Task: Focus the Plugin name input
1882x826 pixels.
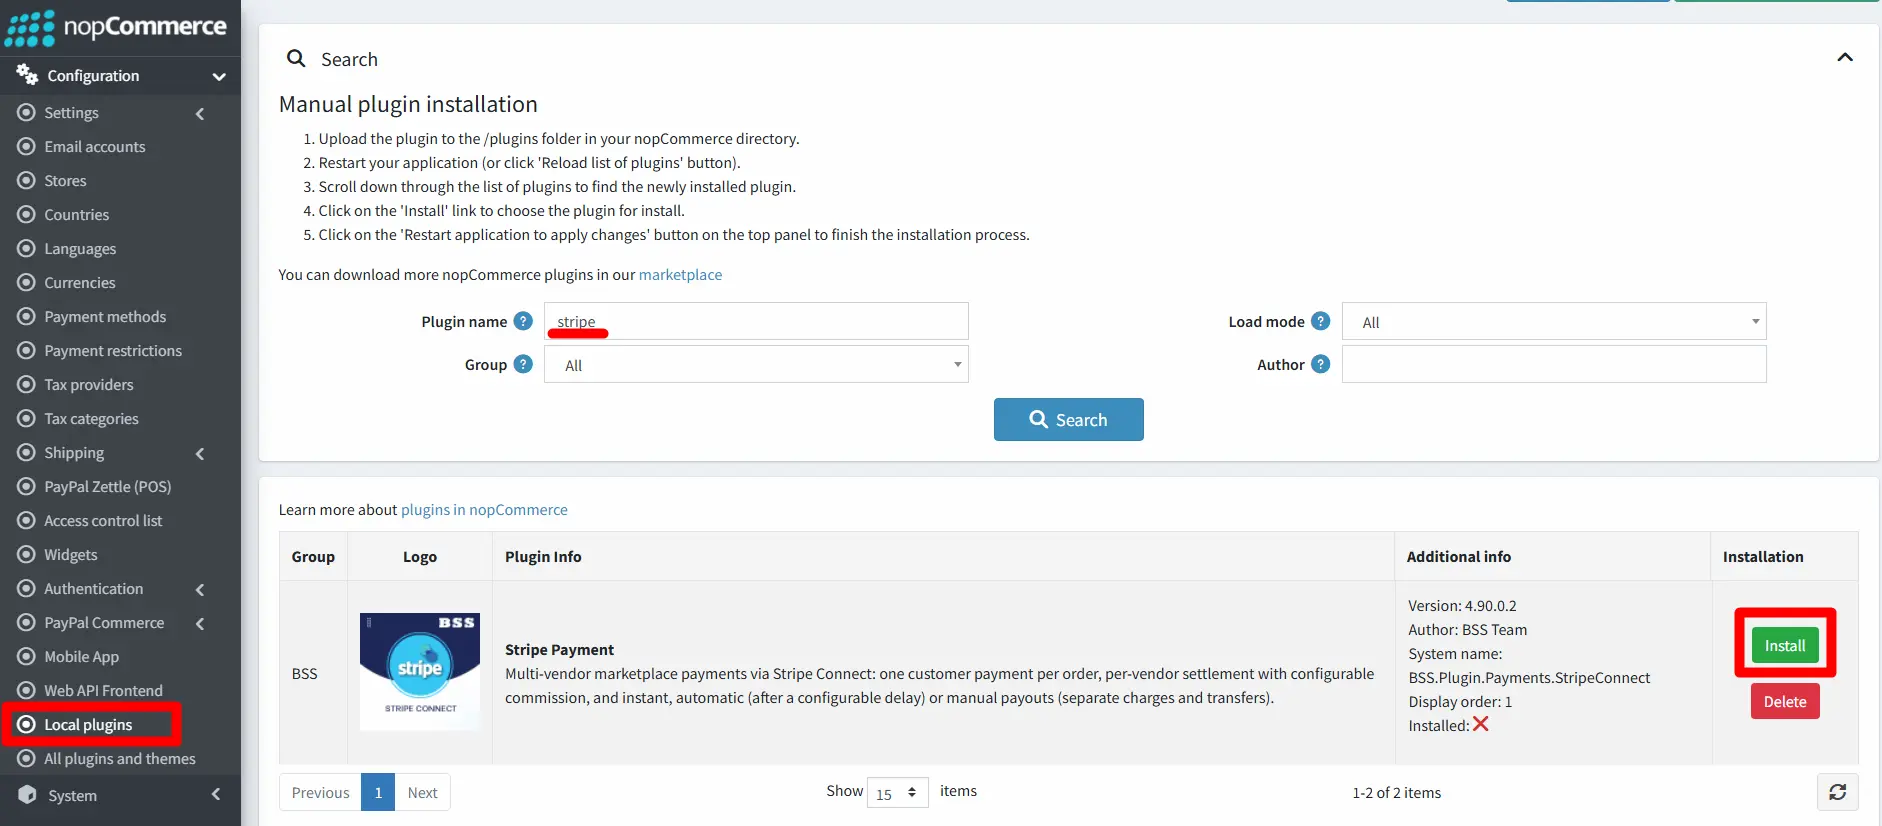Action: [756, 321]
